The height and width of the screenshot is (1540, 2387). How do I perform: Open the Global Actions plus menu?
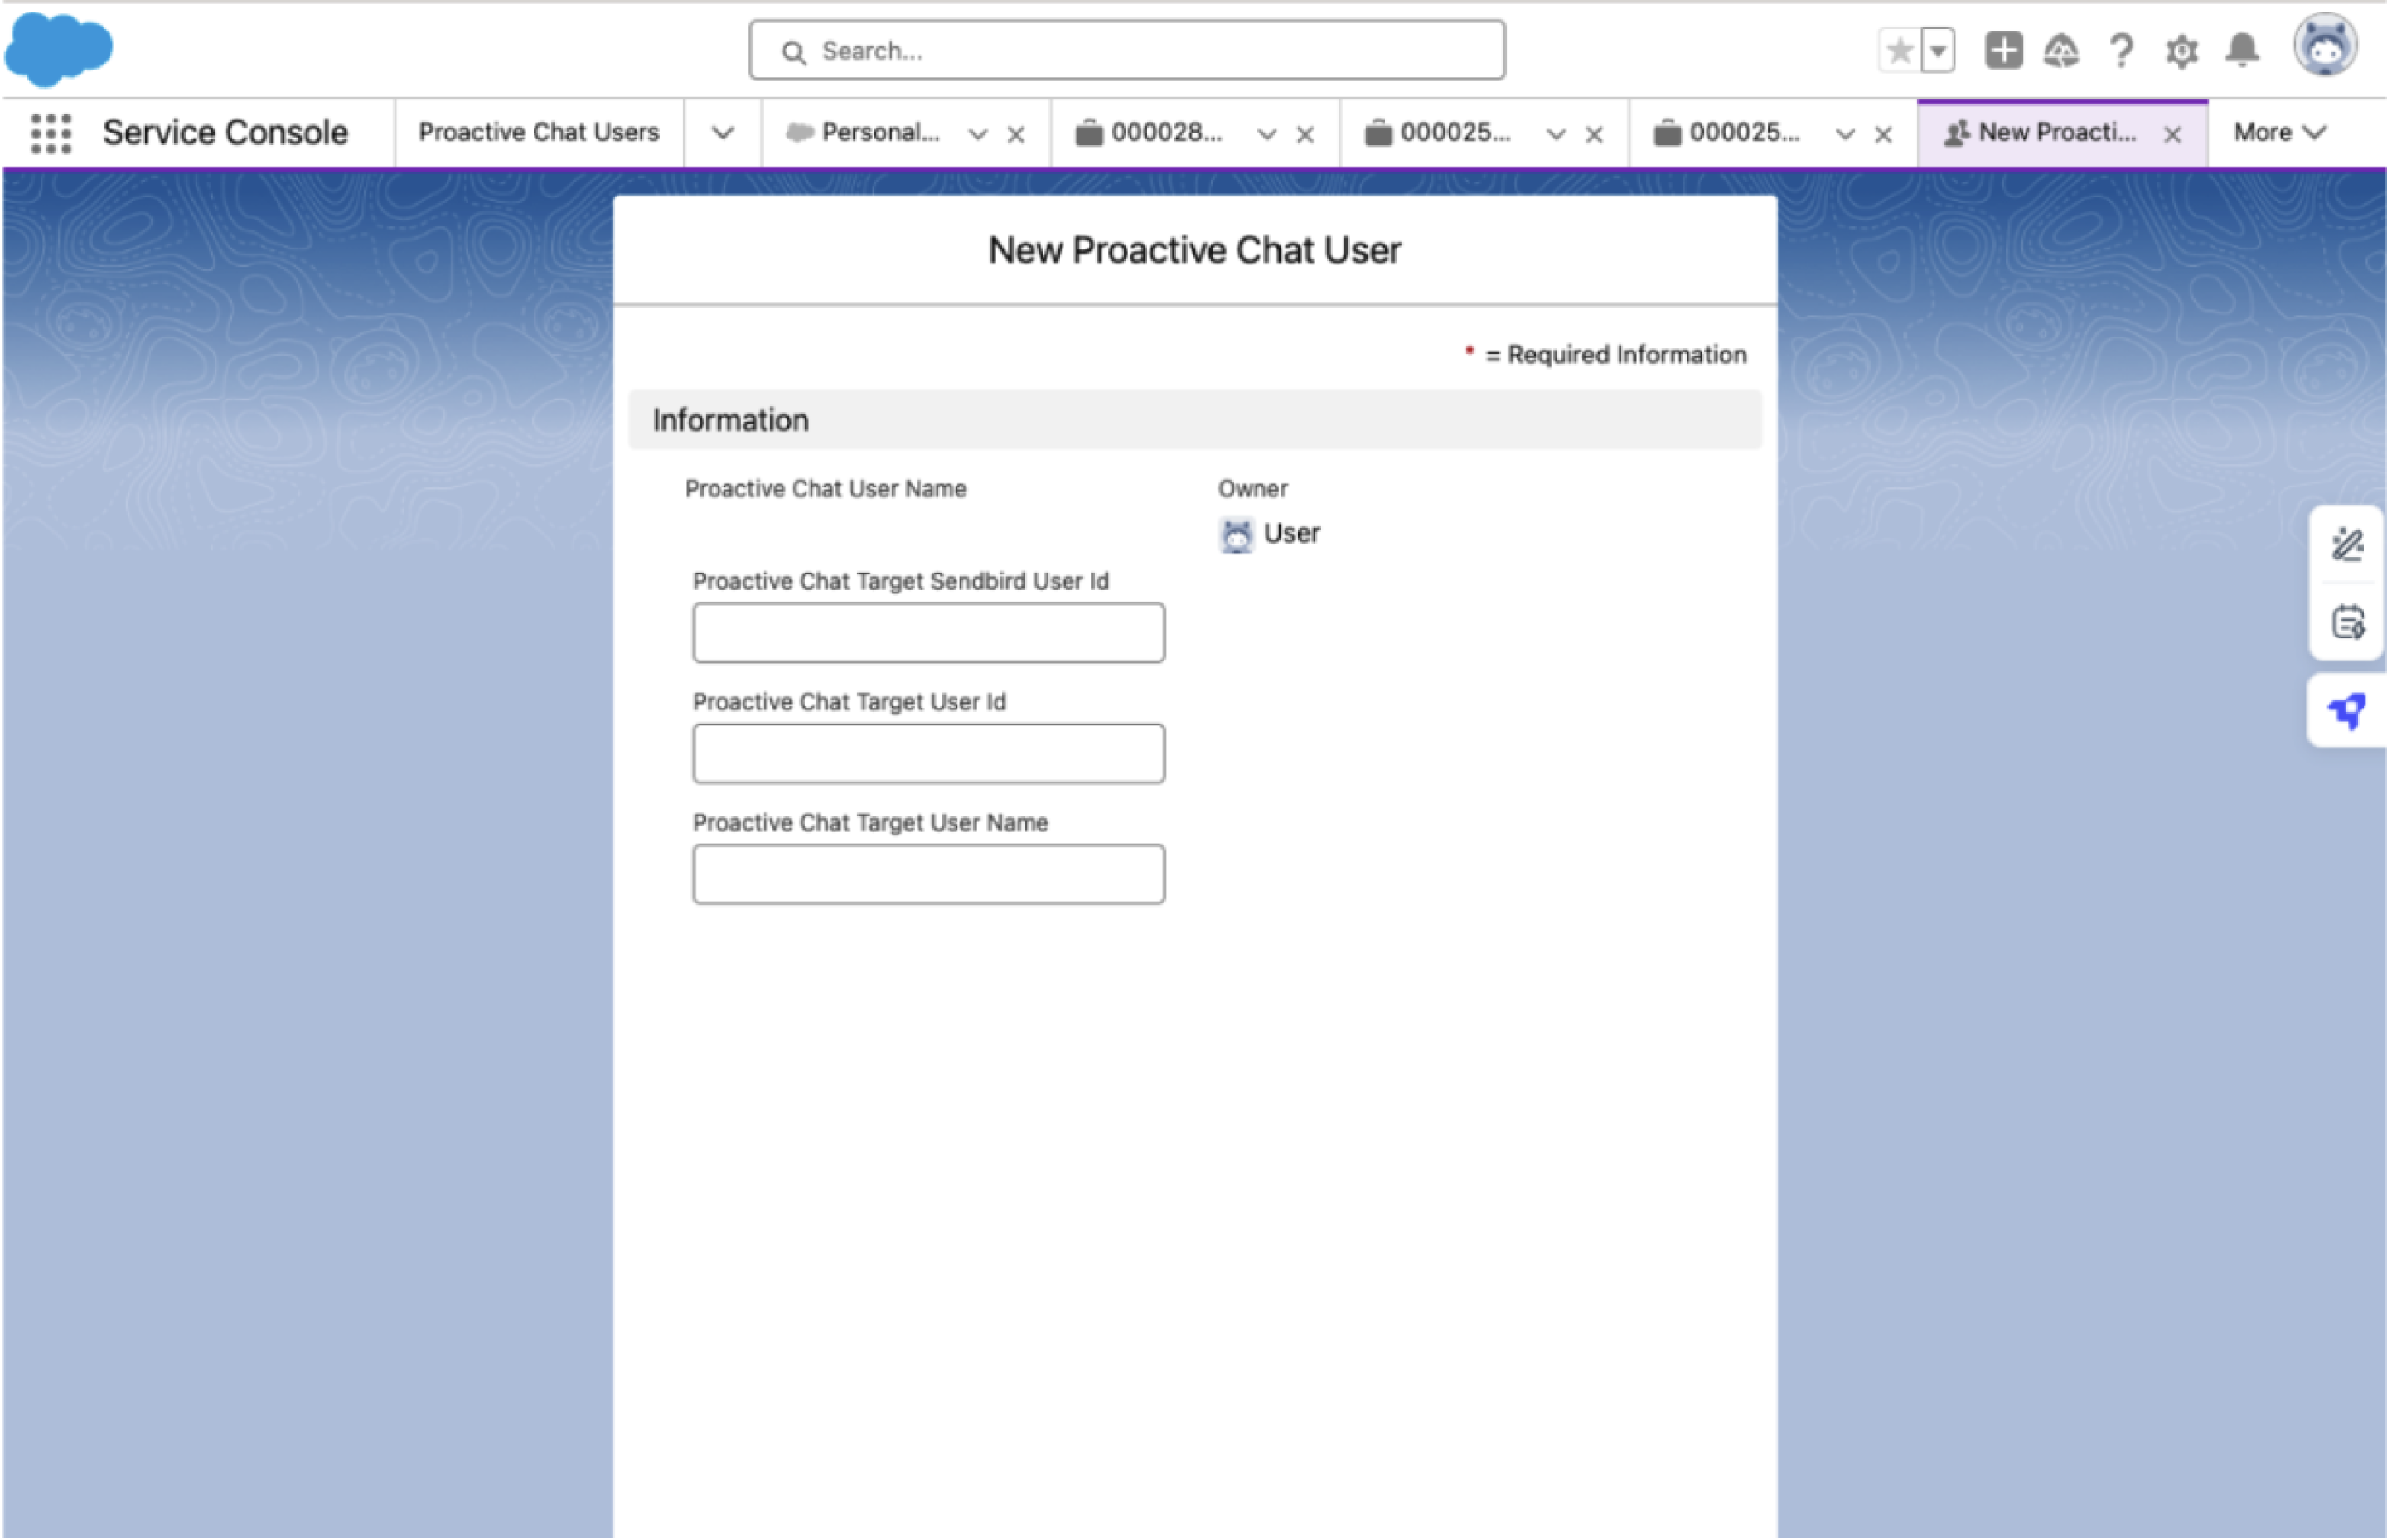pos(2003,50)
